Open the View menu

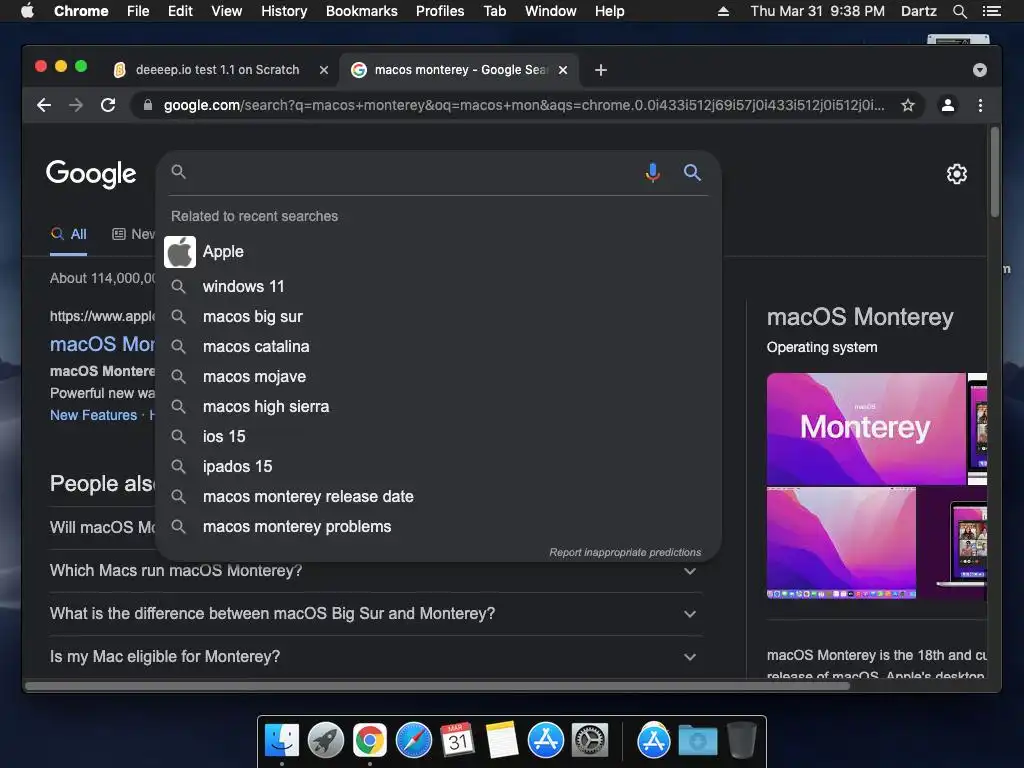point(227,11)
